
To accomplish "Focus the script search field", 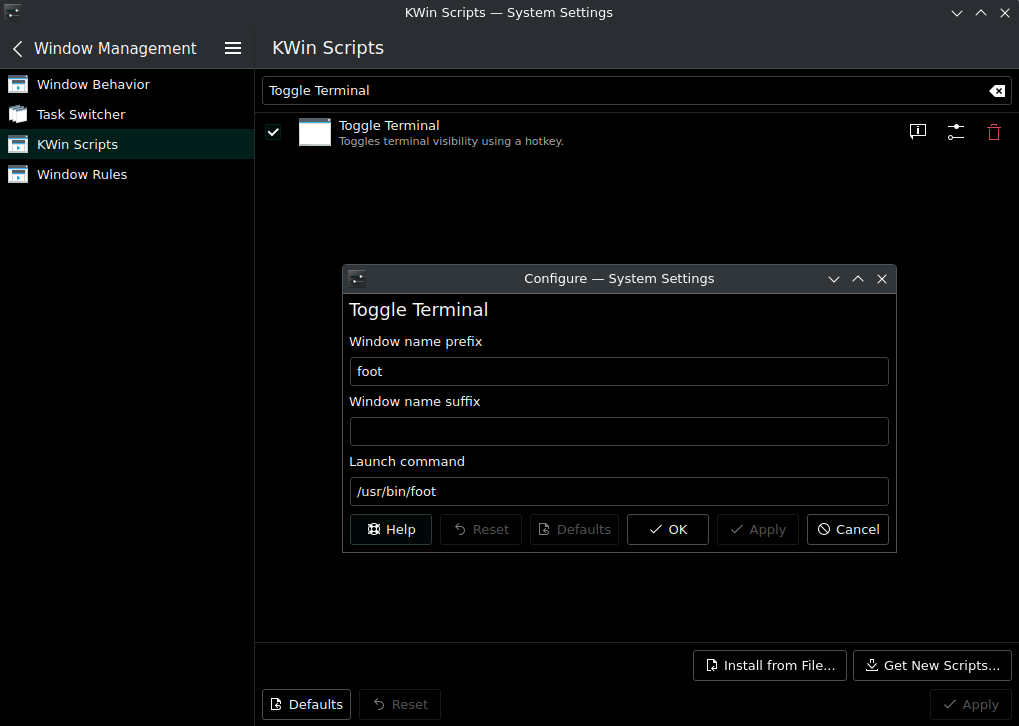I will coord(624,91).
